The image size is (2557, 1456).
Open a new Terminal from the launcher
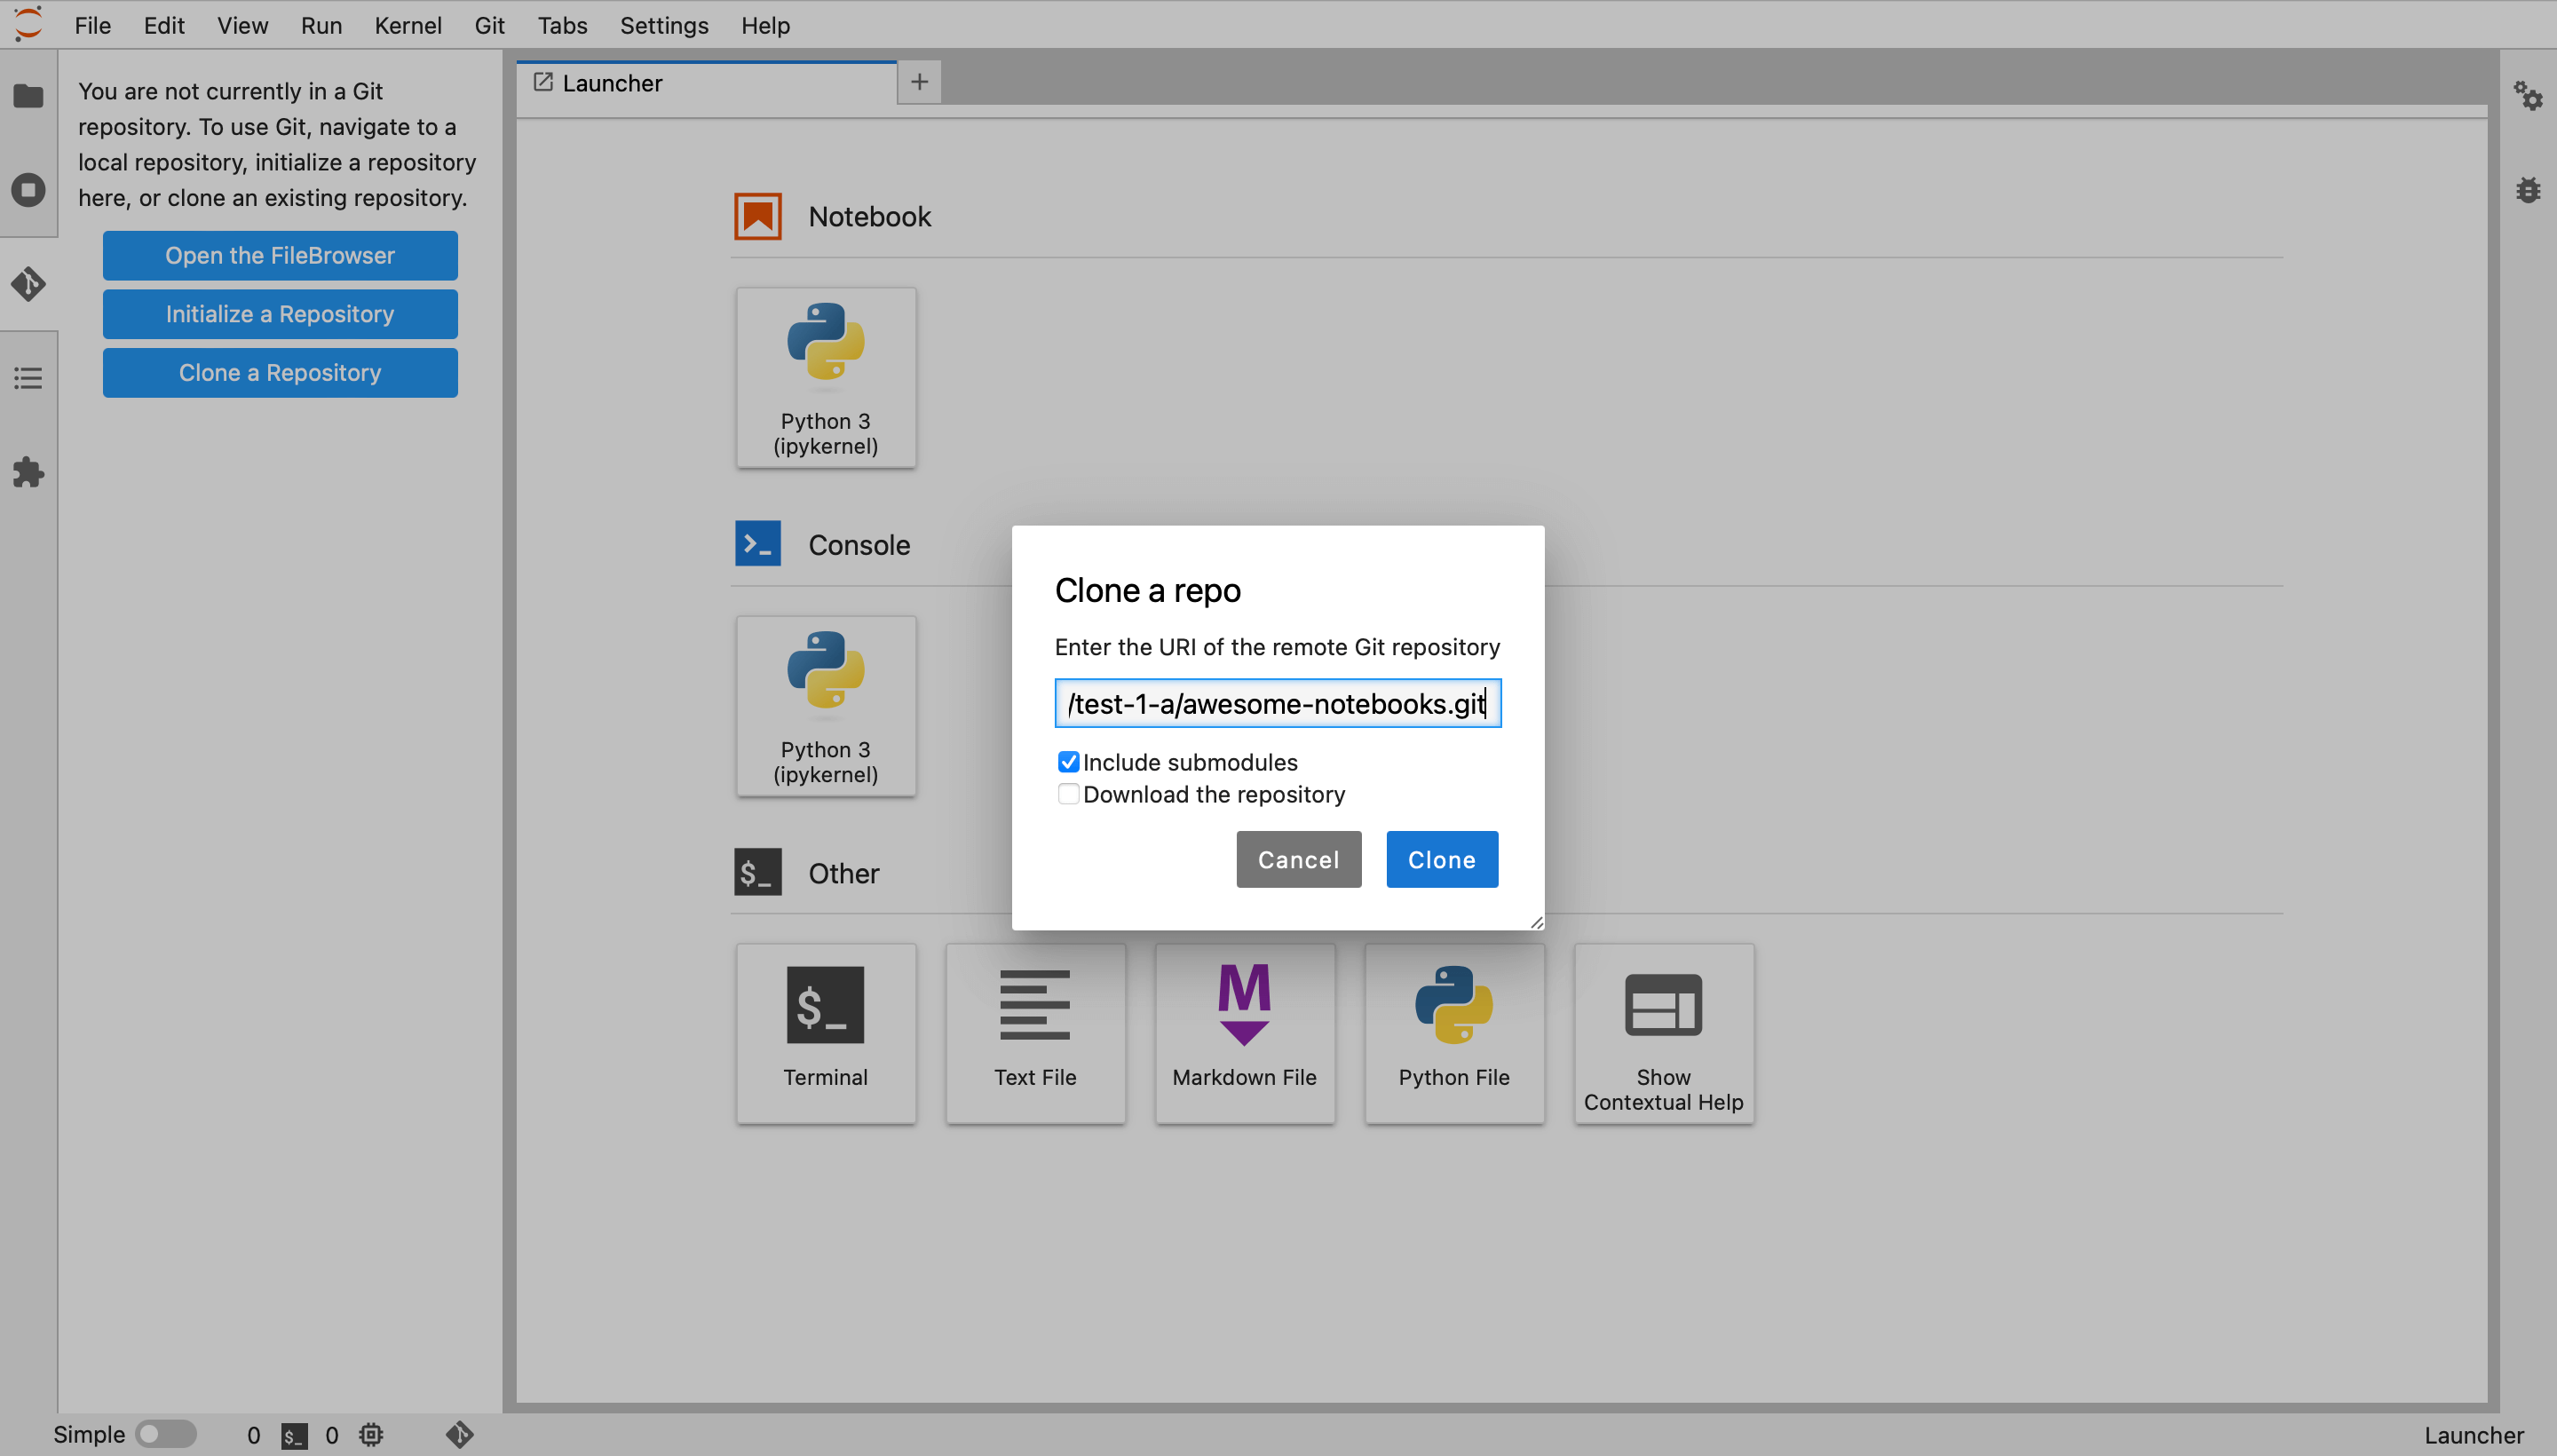coord(825,1032)
